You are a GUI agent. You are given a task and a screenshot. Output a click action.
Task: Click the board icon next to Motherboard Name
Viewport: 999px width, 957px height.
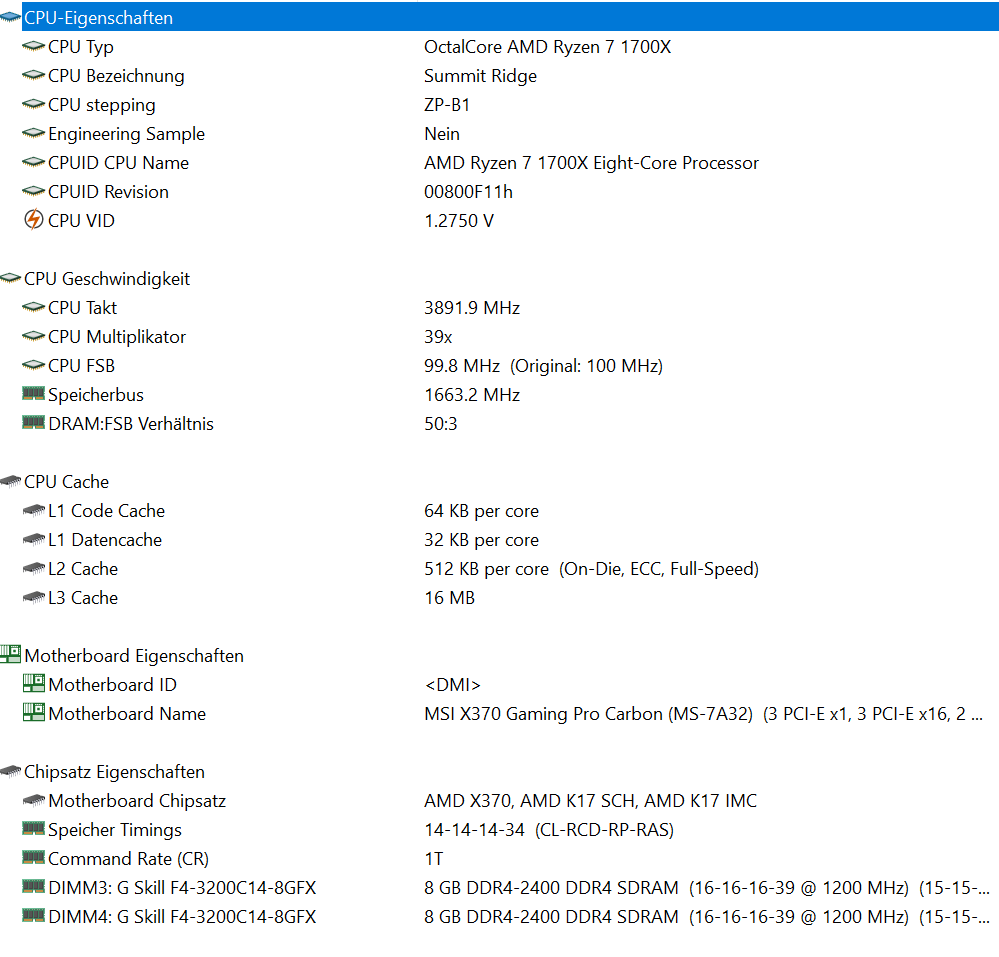tap(34, 712)
